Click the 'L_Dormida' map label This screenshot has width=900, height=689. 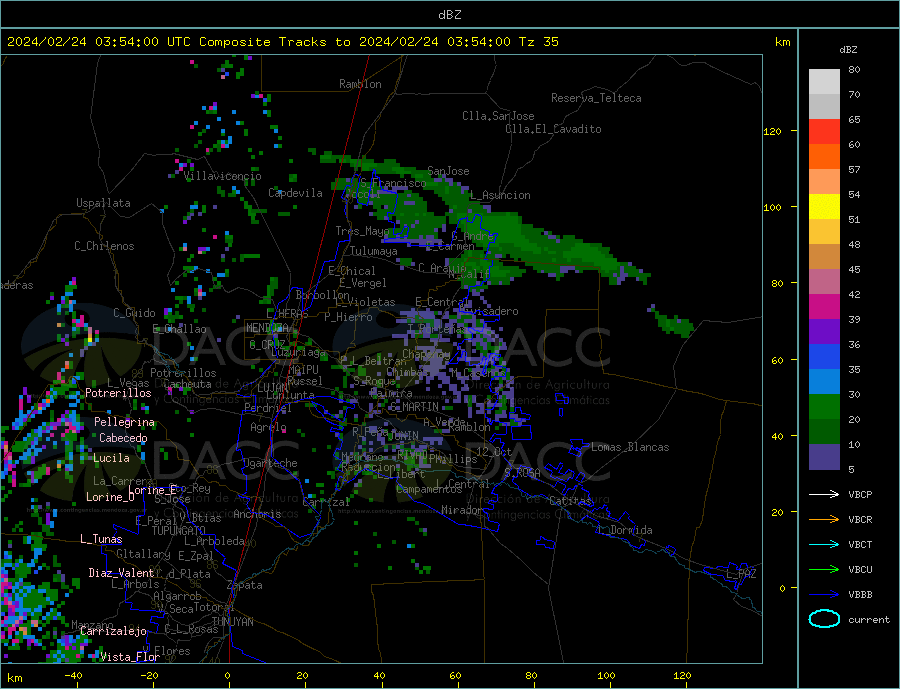click(x=626, y=530)
